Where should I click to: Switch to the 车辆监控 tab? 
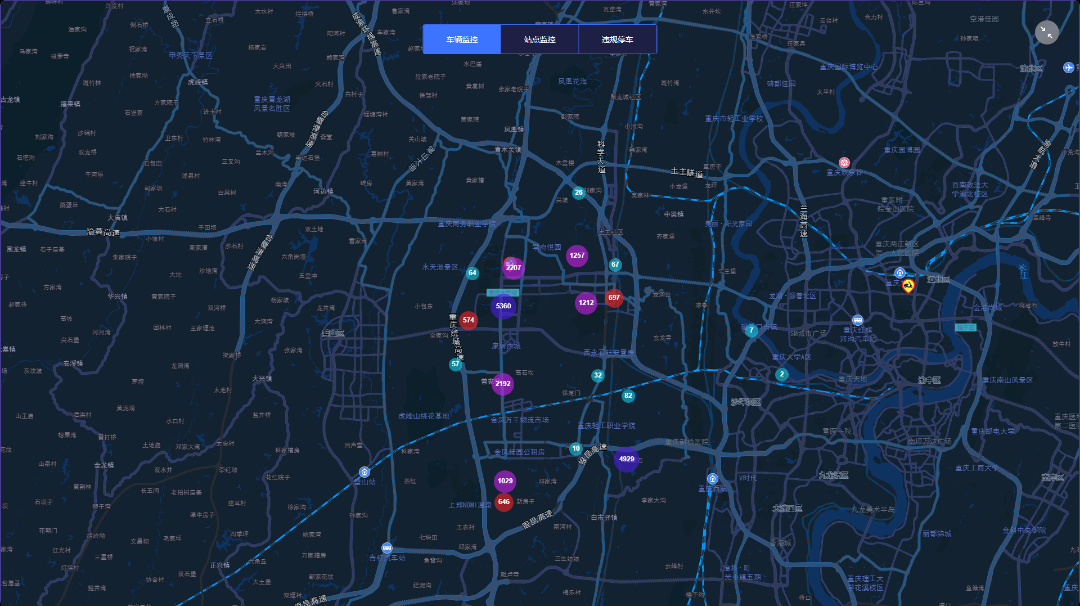tap(461, 40)
